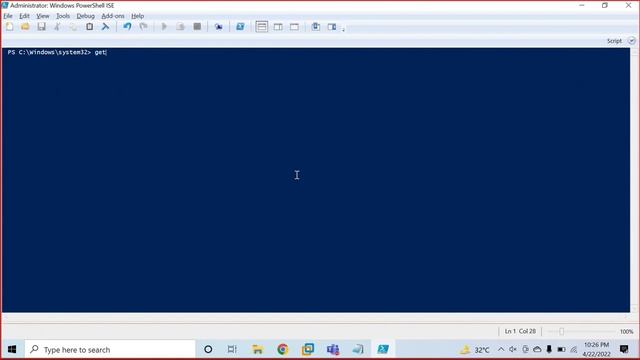Expand the Script pane with the arrow
Screen dimensions: 640x360
tap(631, 41)
